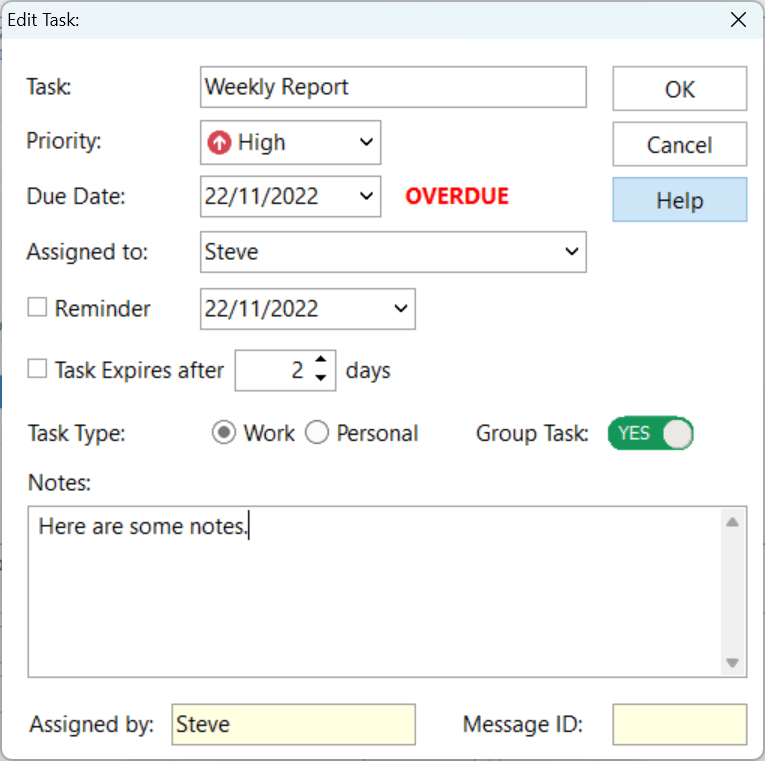Tick the Task Expires after checkbox

pyautogui.click(x=37, y=369)
